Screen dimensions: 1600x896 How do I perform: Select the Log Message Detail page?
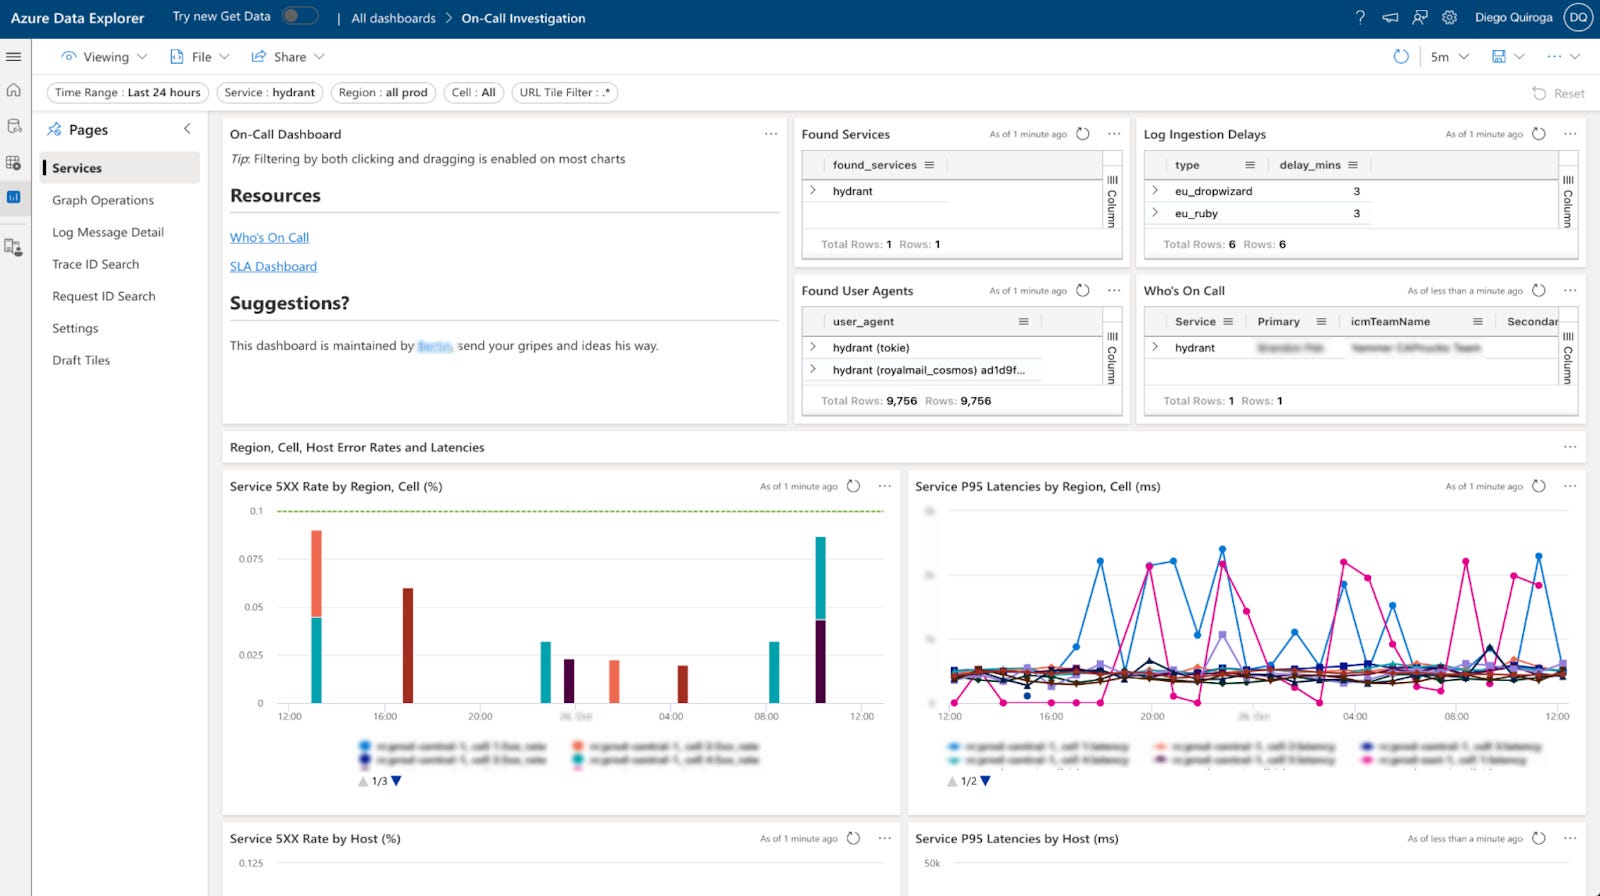pyautogui.click(x=108, y=232)
